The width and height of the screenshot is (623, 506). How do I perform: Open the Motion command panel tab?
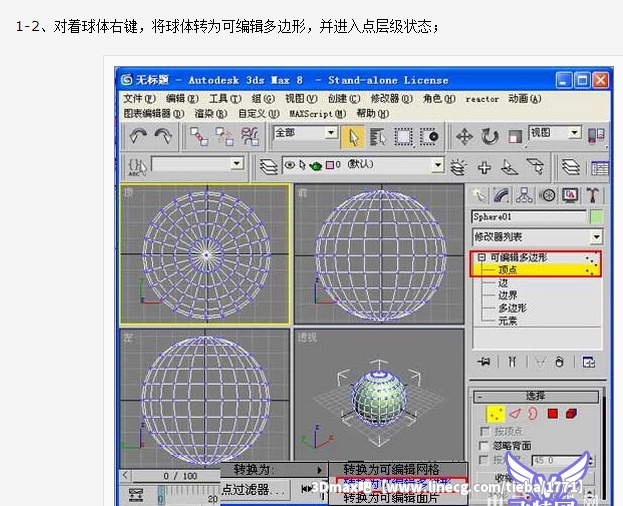click(x=548, y=195)
